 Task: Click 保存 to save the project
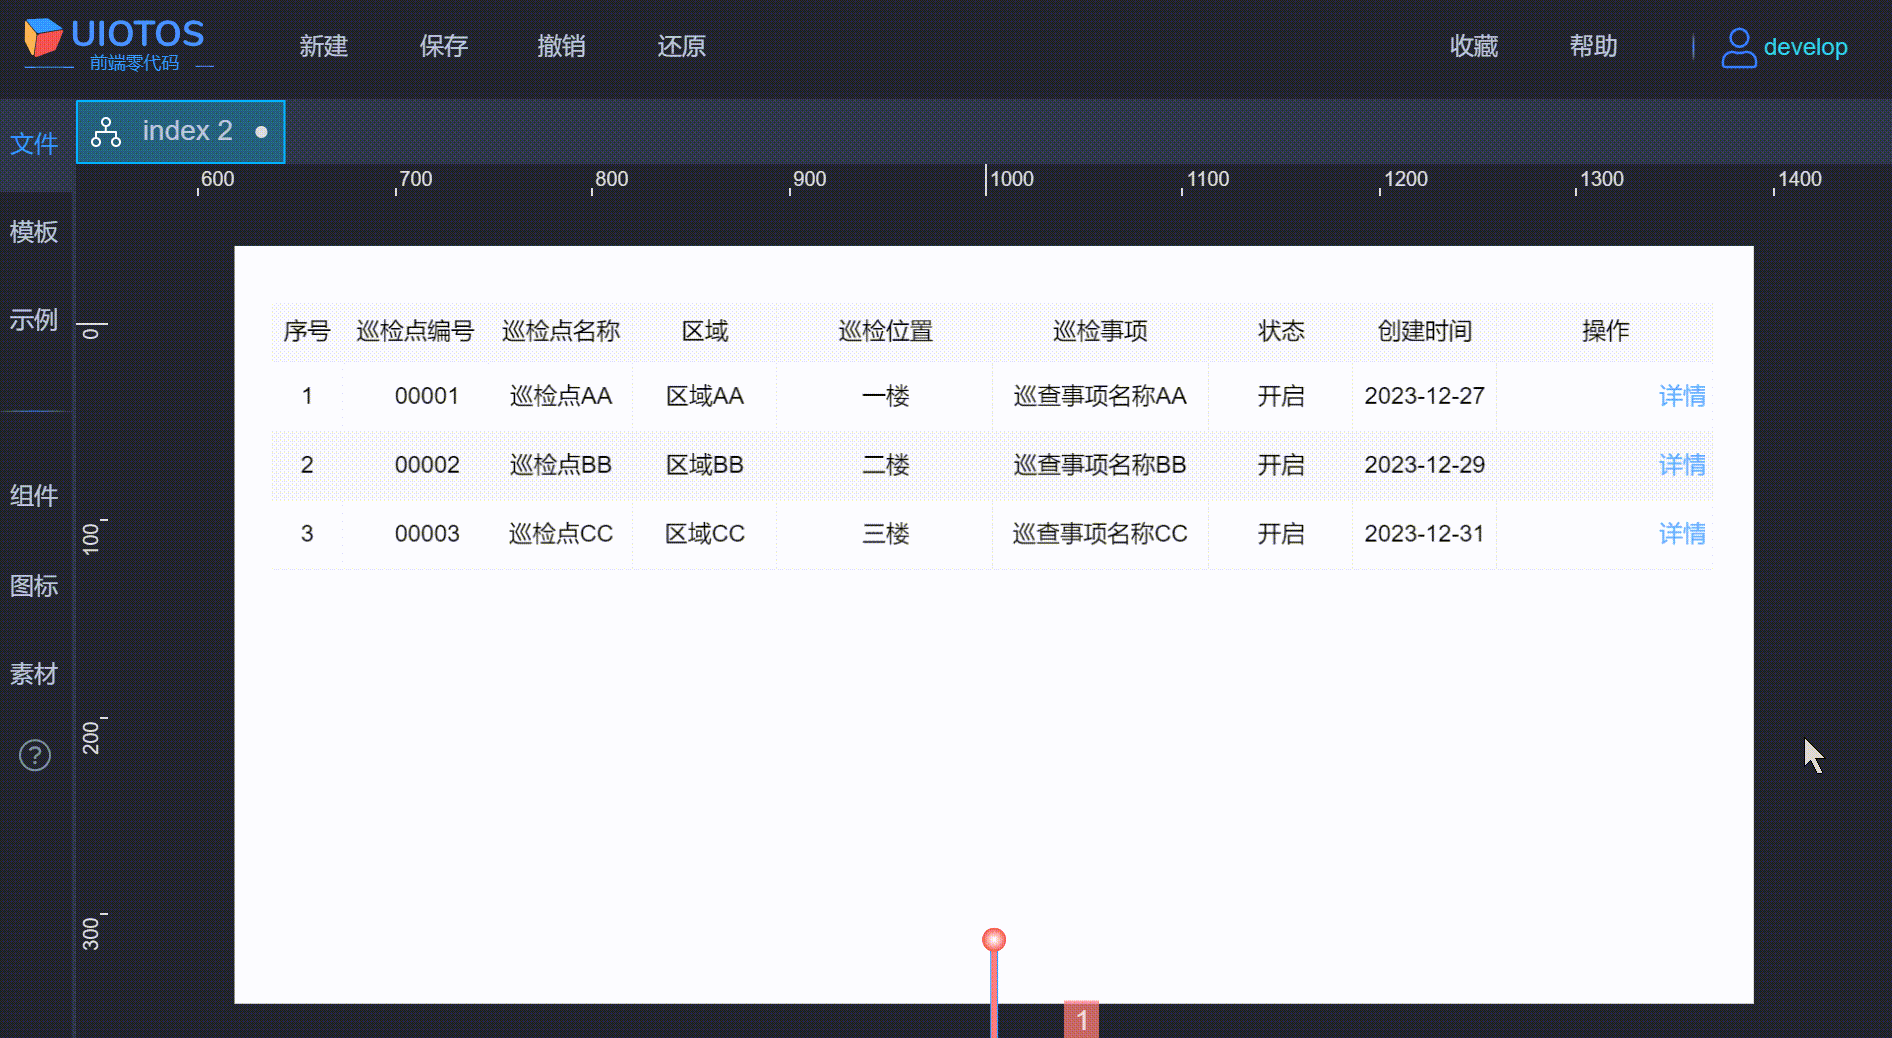click(443, 46)
